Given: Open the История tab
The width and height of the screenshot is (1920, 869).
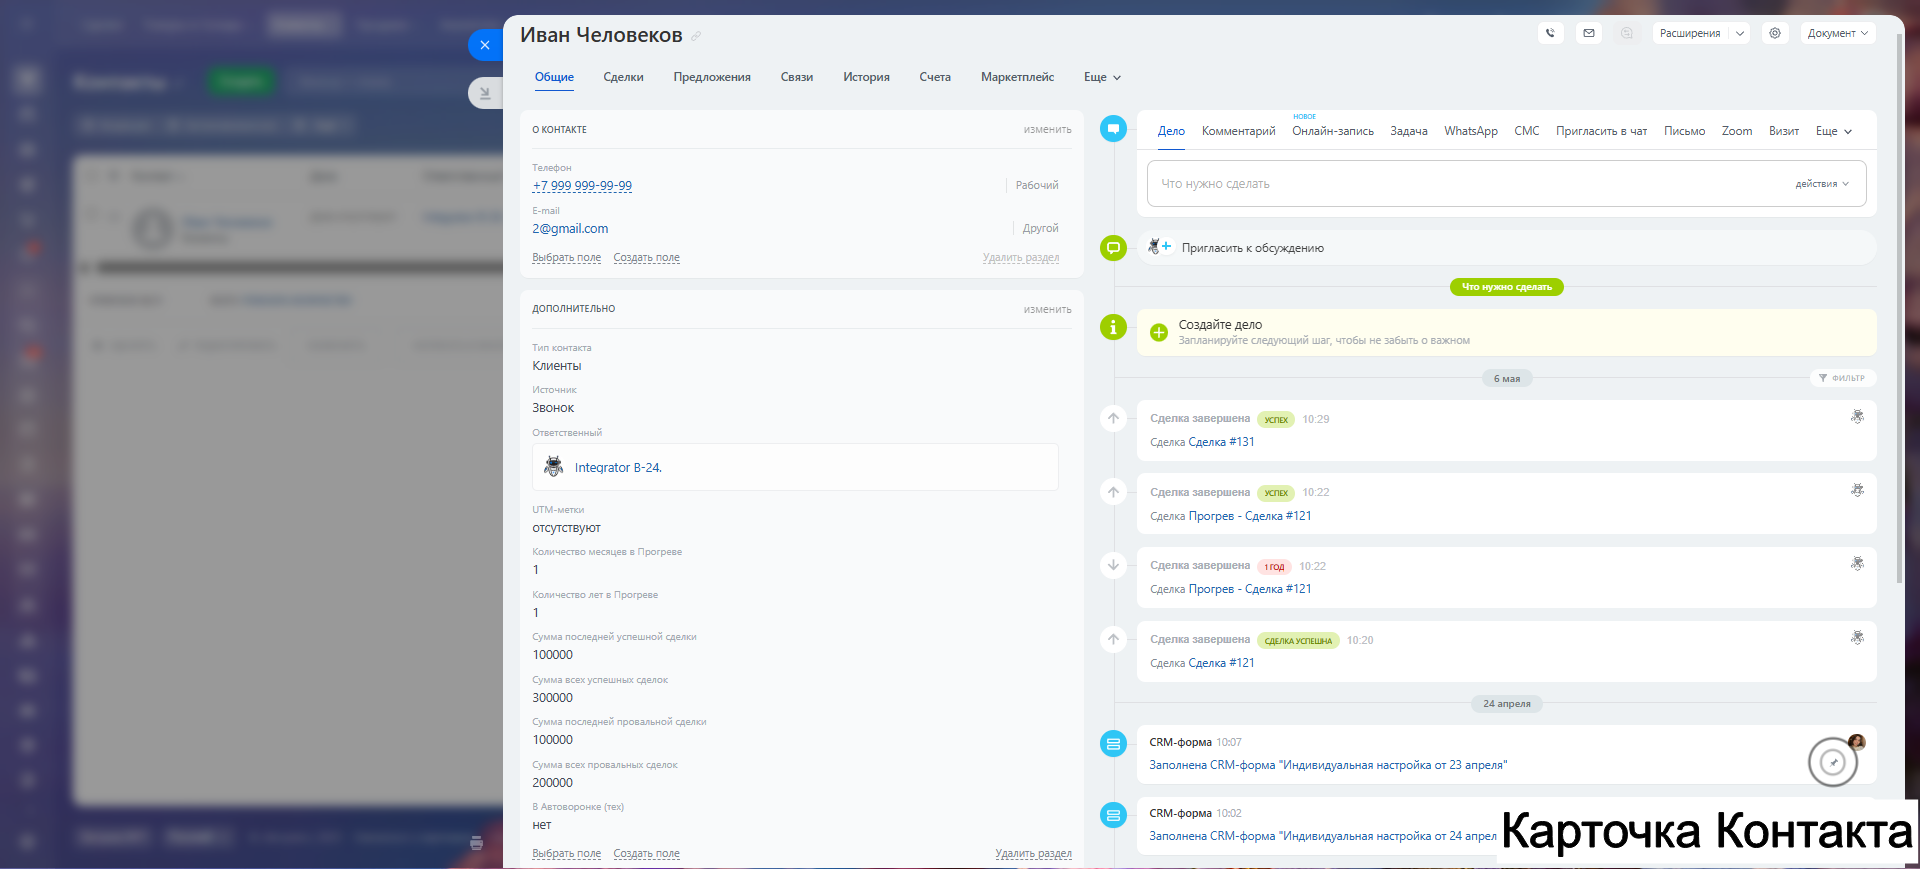Looking at the screenshot, I should point(865,77).
